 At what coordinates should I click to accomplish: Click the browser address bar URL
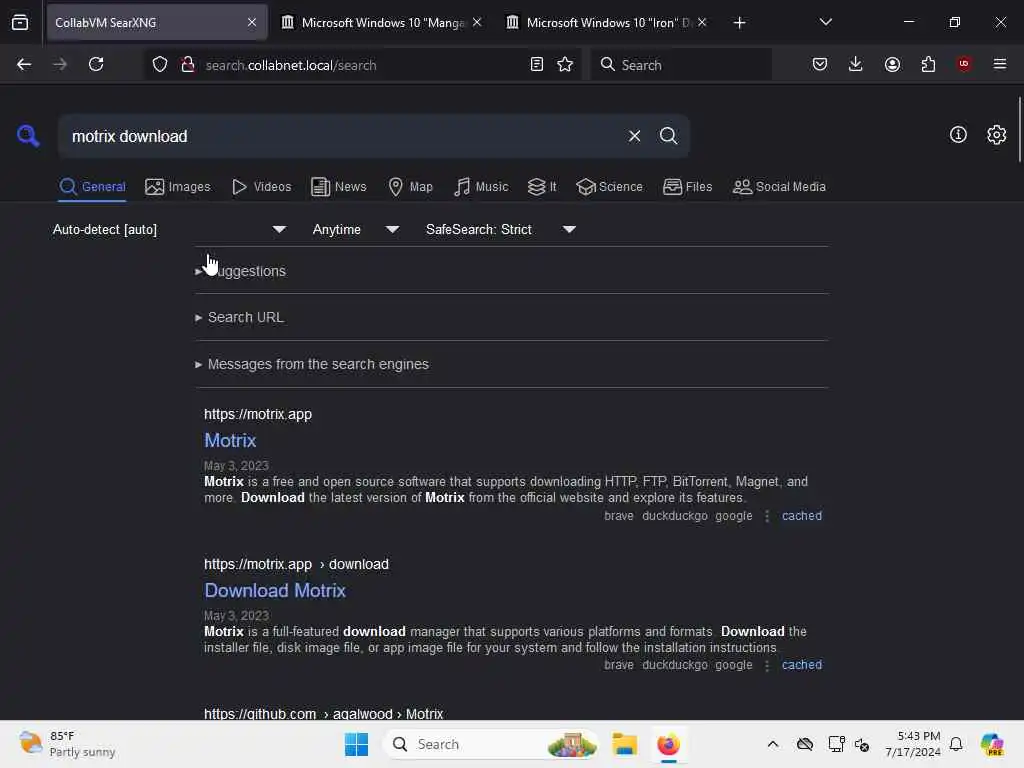291,65
